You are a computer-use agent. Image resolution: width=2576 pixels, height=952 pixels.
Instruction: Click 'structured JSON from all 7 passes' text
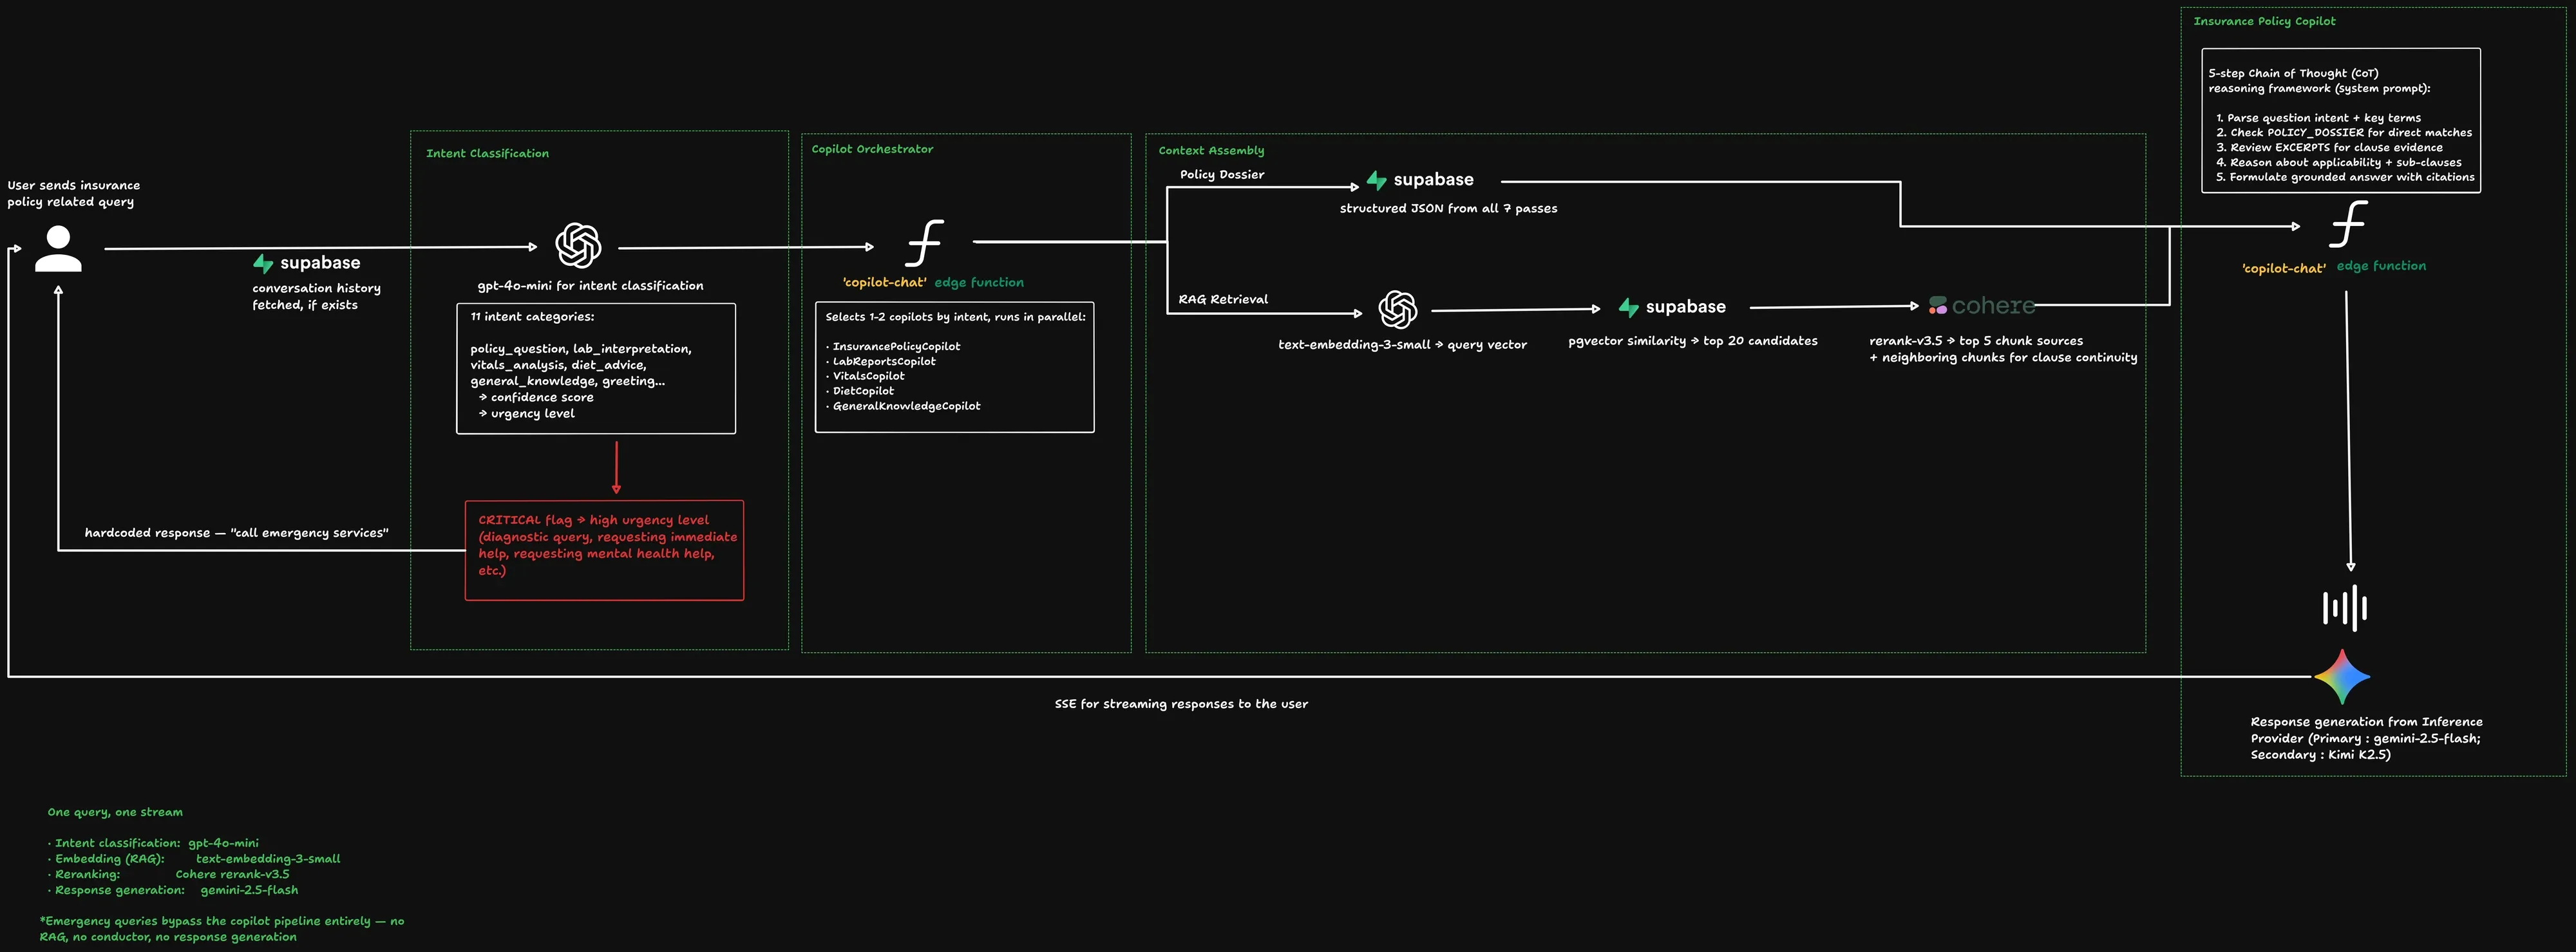pos(1448,209)
